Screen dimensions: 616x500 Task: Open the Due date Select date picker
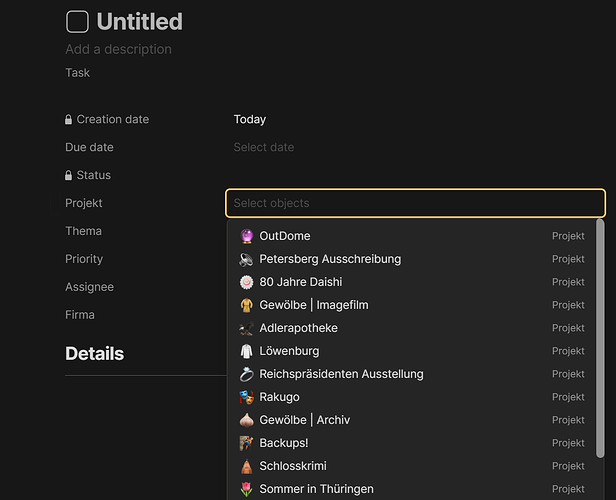point(264,147)
